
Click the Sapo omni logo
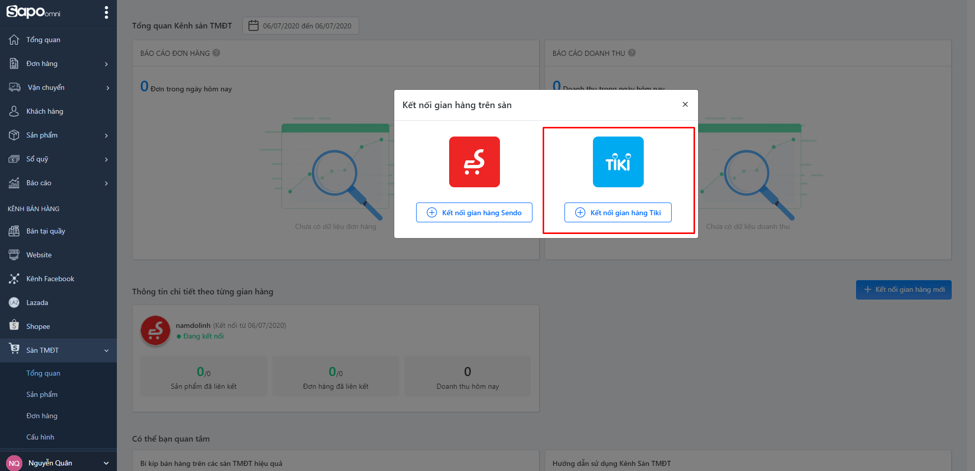[34, 12]
